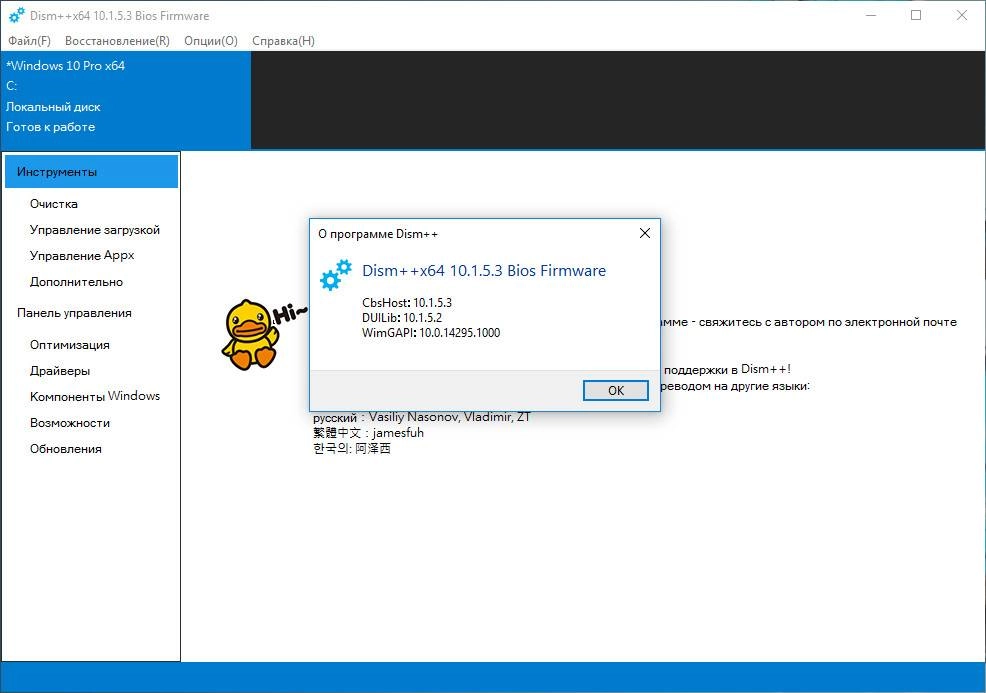
Task: Click the DUILib: 10.1.5.2 version line
Action: 402,318
